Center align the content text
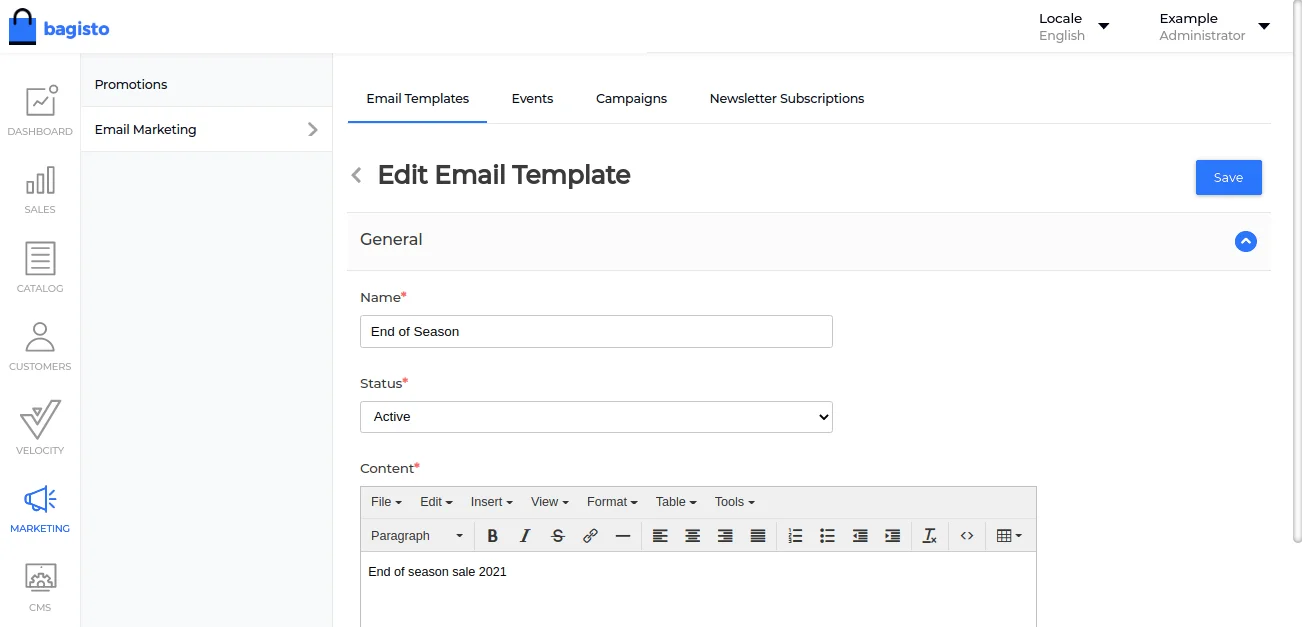The image size is (1302, 627). 692,536
